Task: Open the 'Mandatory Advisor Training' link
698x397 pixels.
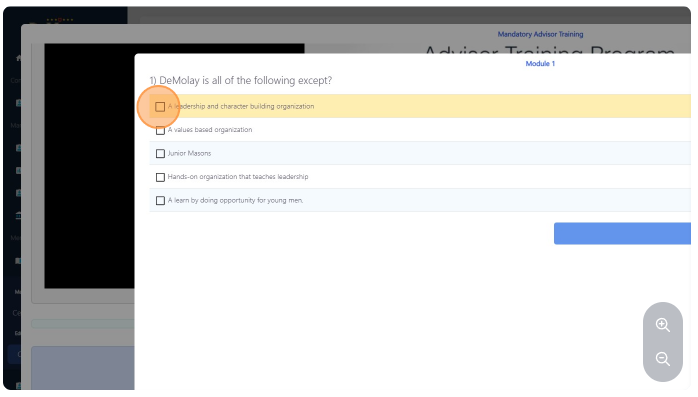Action: 540,34
